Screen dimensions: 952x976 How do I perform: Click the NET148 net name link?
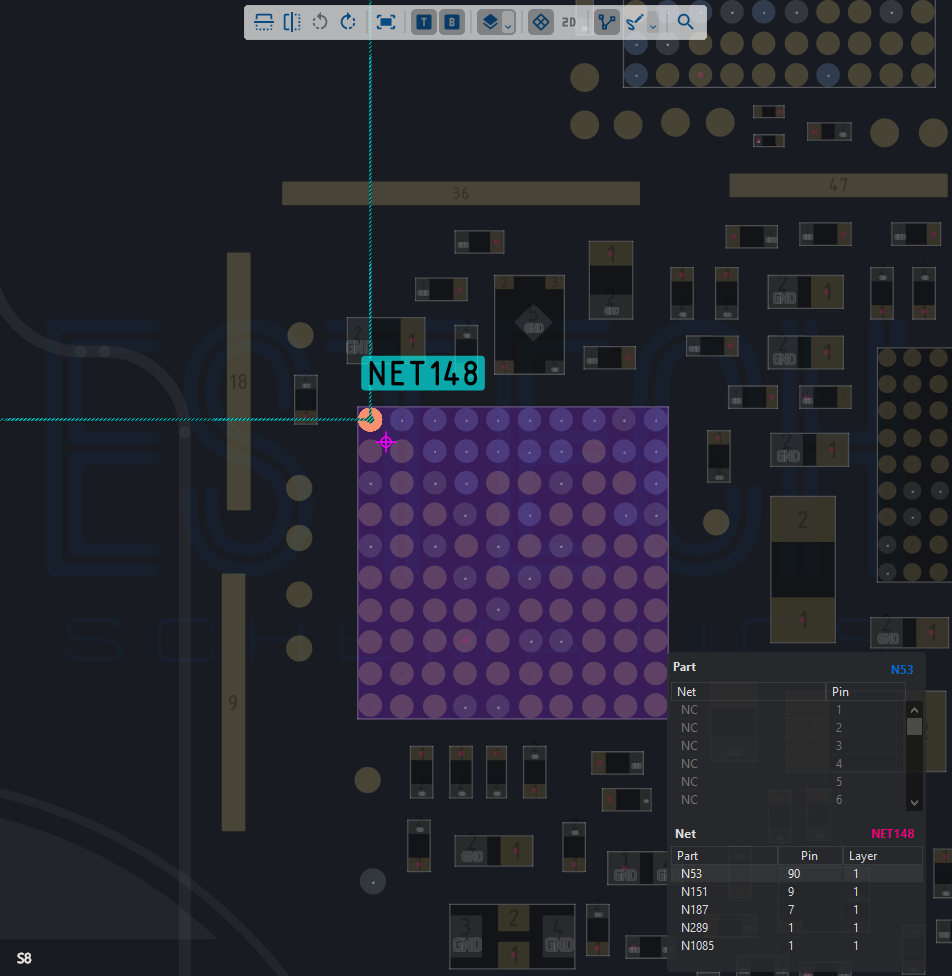[x=892, y=833]
